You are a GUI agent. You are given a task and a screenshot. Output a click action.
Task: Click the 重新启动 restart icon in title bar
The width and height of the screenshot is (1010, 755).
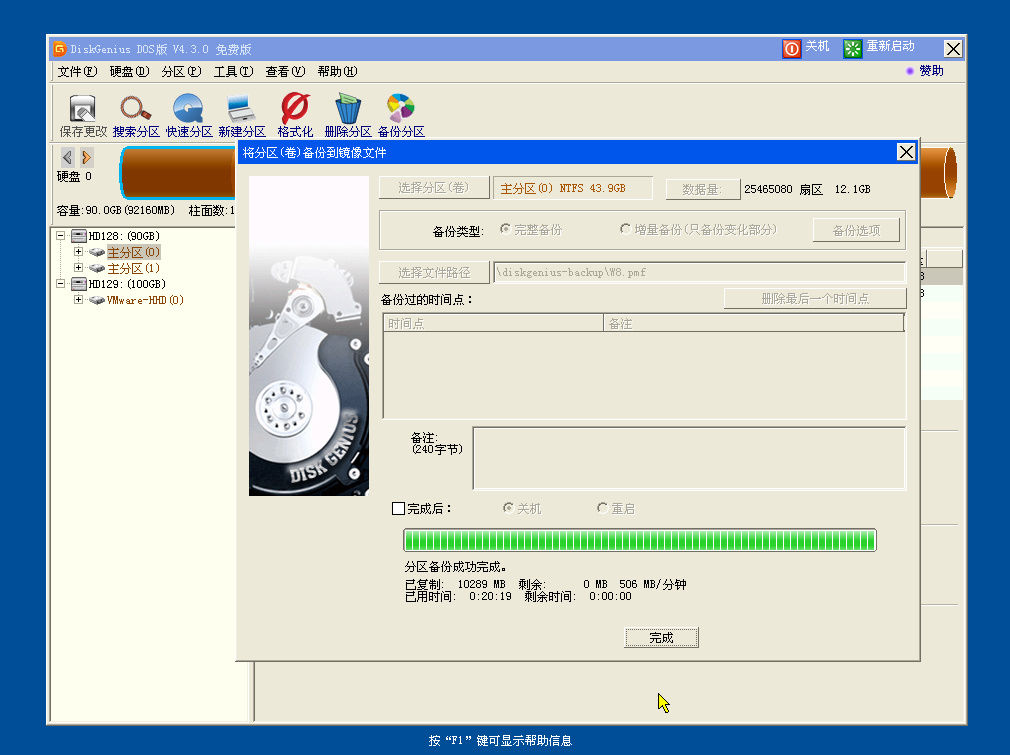pos(852,48)
